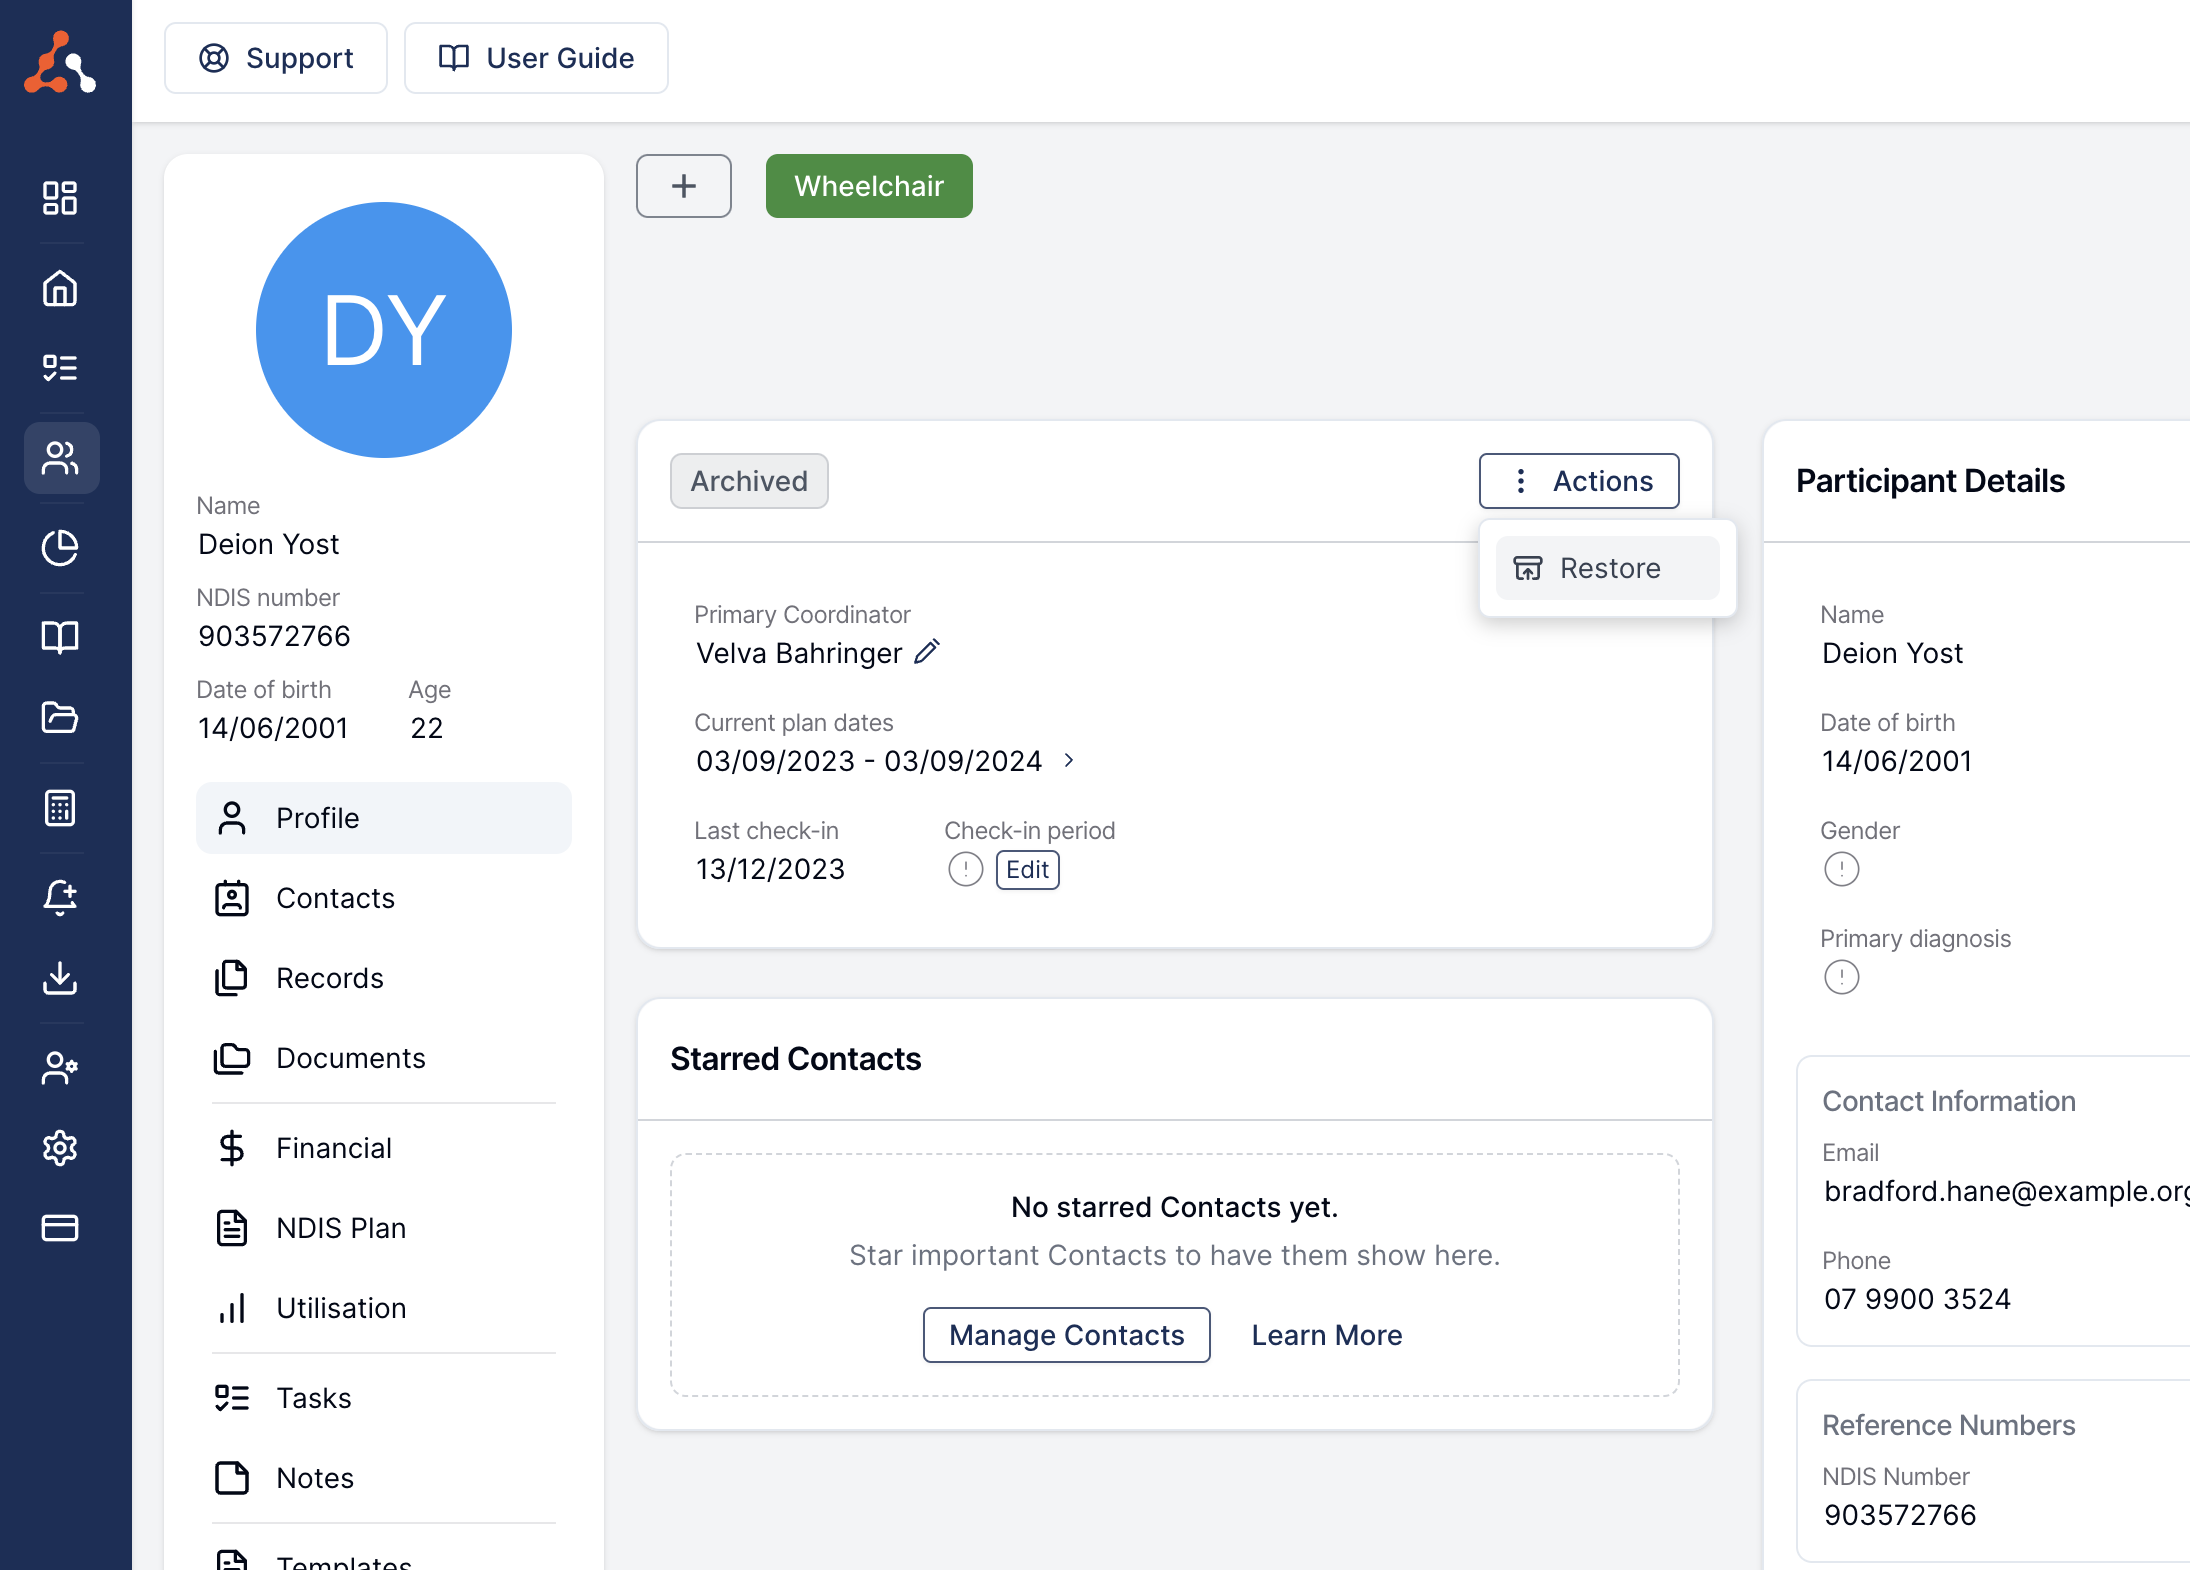Open settings gear icon in sidebar
Screen dimensions: 2190x1570
point(60,1148)
